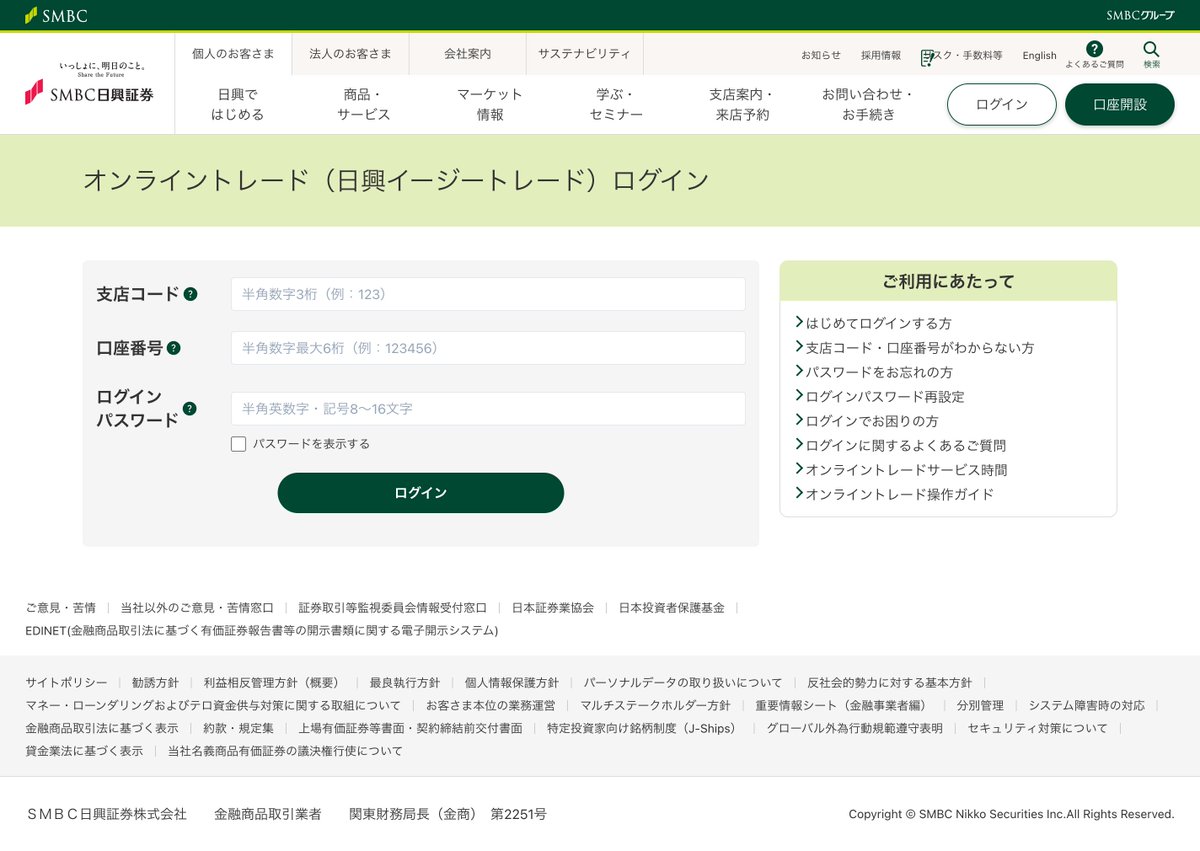Open the よくあるご質問 question mark icon
Screen dimensions: 1200x851
1094,49
